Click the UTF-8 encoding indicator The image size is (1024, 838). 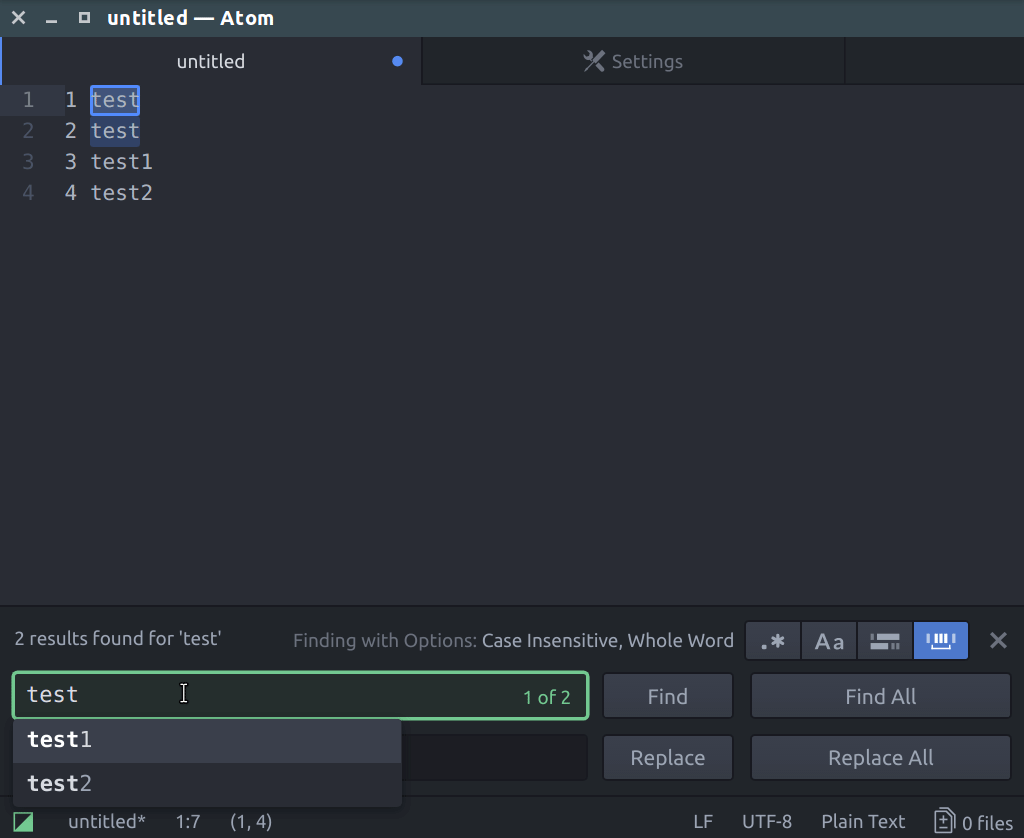tap(766, 820)
